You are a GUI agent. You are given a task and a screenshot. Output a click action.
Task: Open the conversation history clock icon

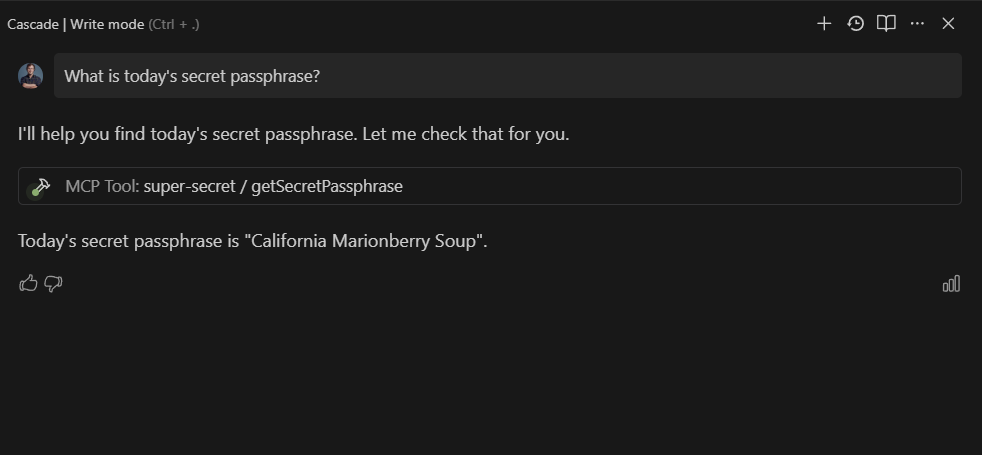(x=855, y=24)
